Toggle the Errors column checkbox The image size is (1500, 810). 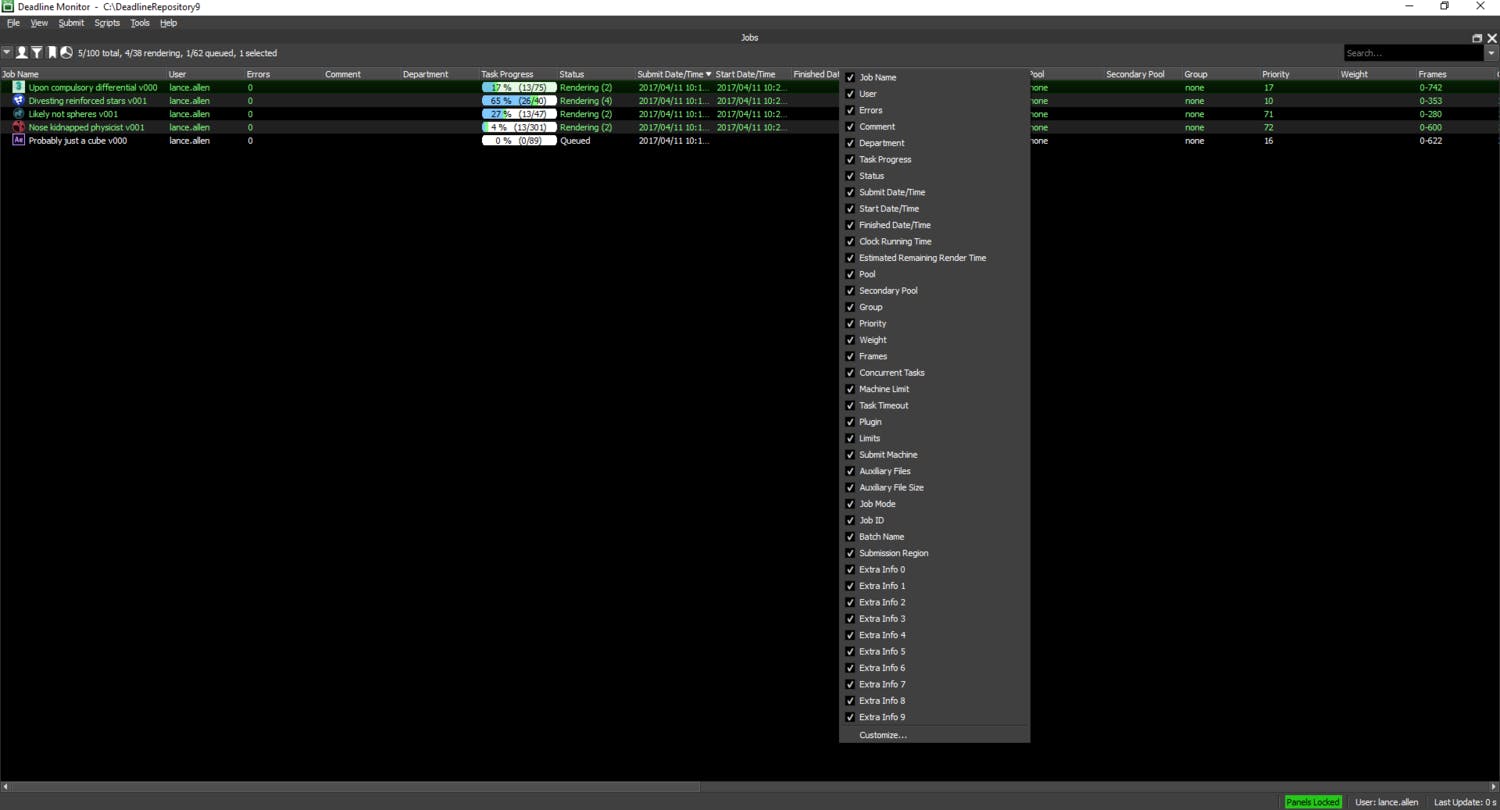click(850, 110)
